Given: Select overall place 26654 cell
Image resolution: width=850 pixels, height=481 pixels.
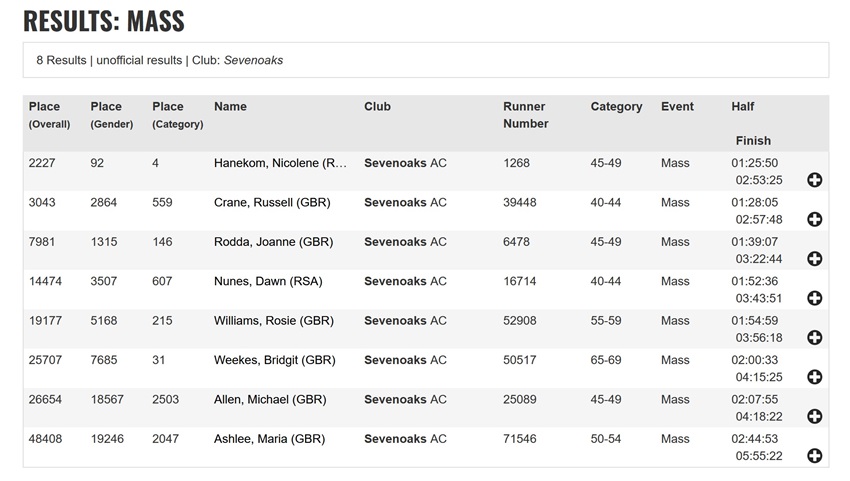Looking at the screenshot, I should (x=45, y=400).
